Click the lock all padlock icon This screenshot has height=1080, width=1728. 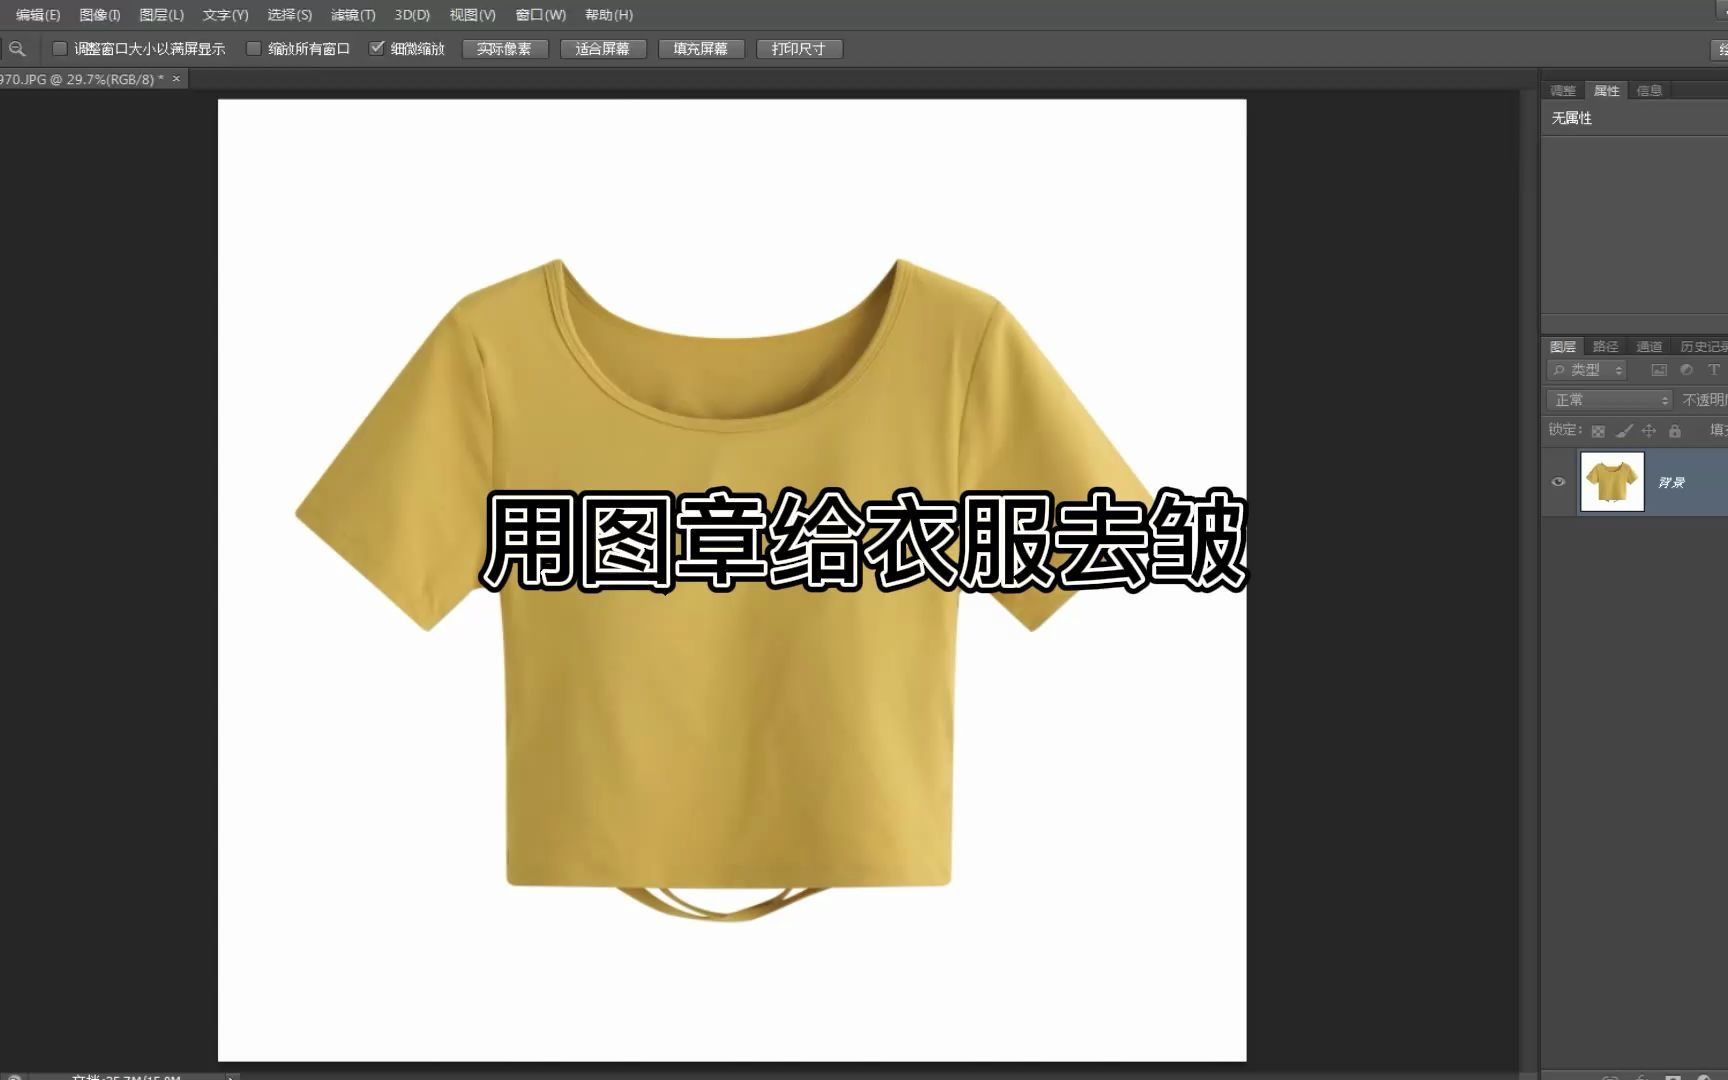point(1676,432)
